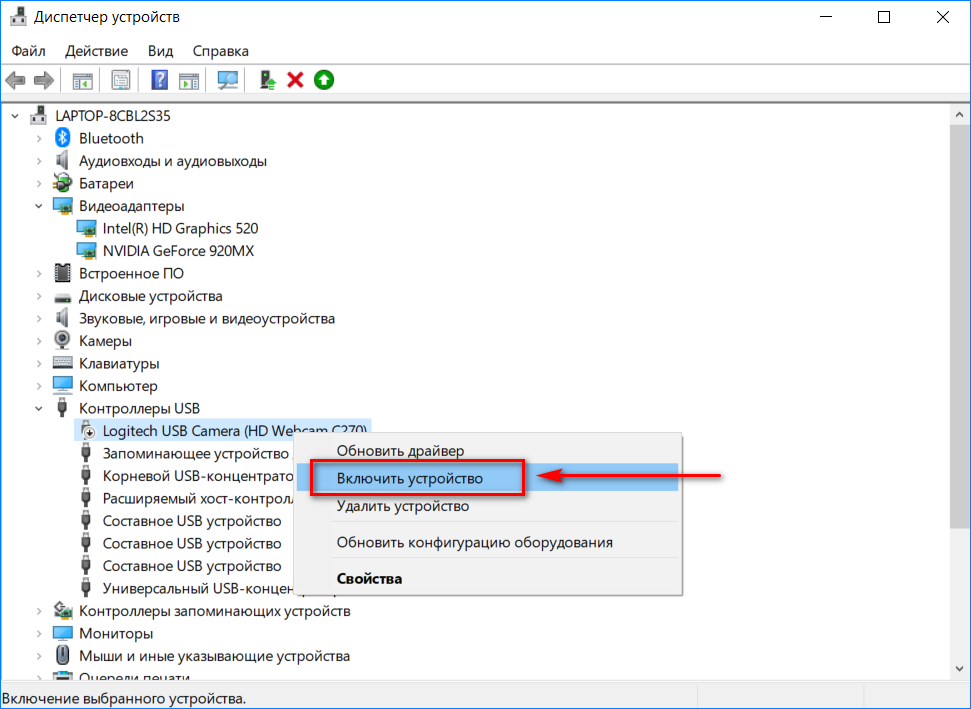Open the Действие menu
This screenshot has height=709, width=971.
click(x=96, y=51)
